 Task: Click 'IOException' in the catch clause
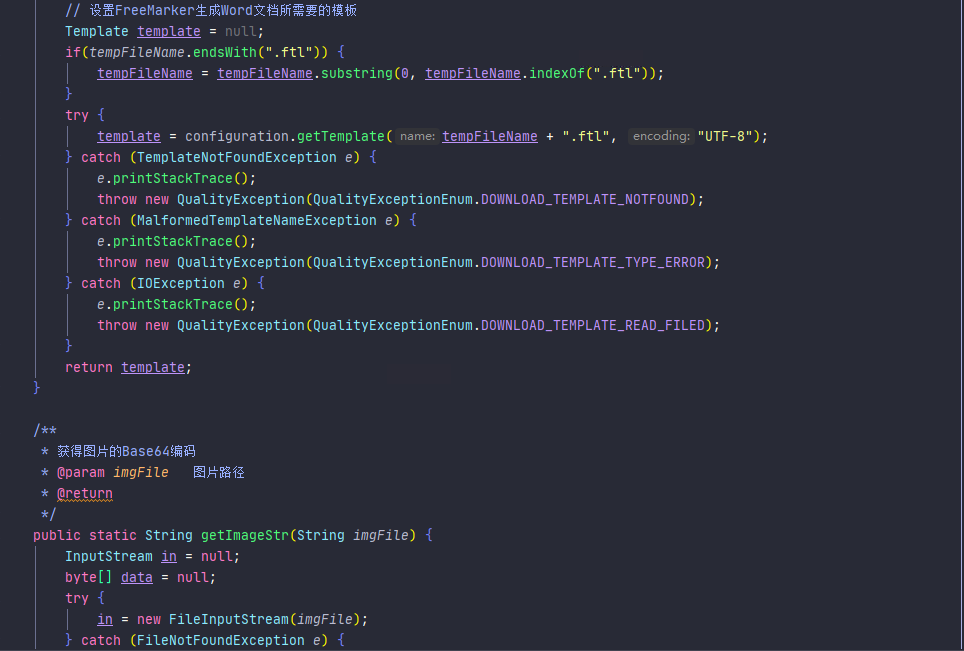(x=181, y=283)
